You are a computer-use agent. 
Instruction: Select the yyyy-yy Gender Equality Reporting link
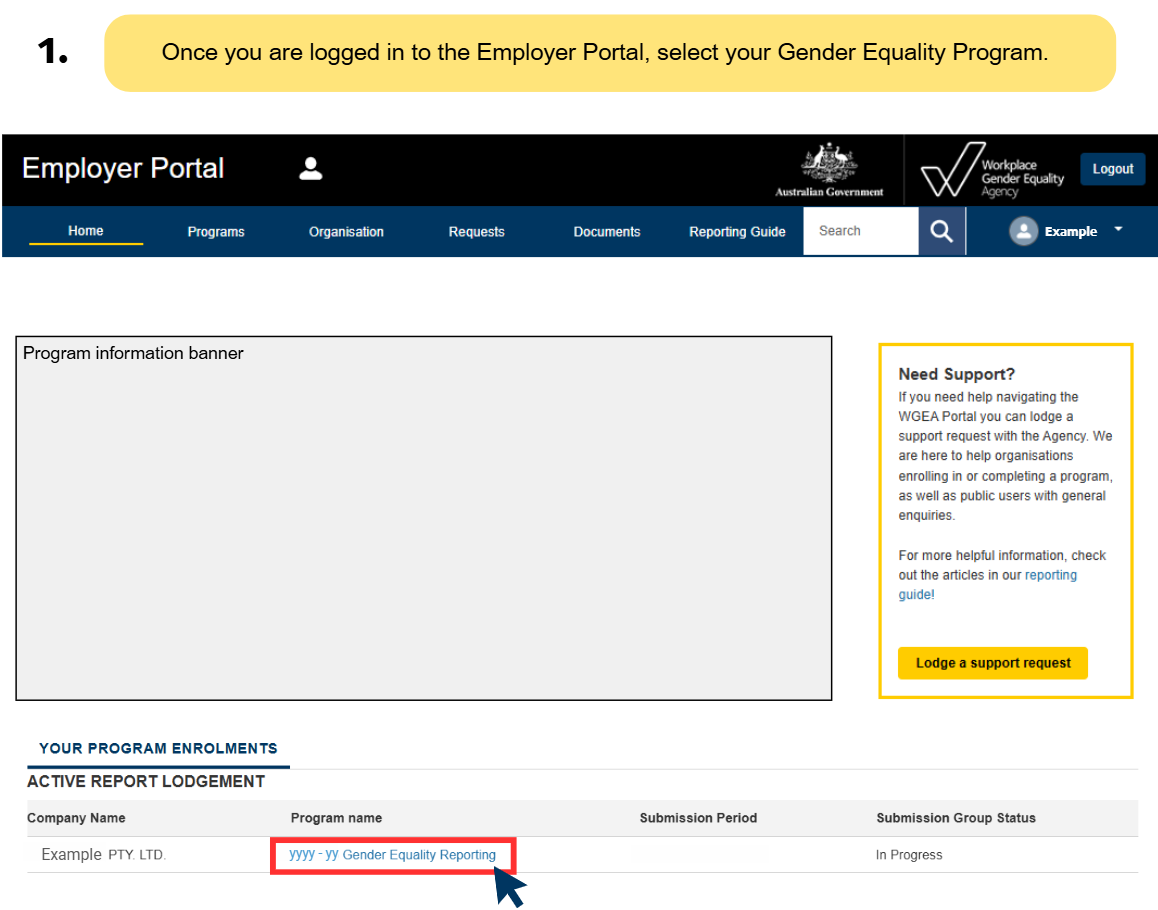392,855
